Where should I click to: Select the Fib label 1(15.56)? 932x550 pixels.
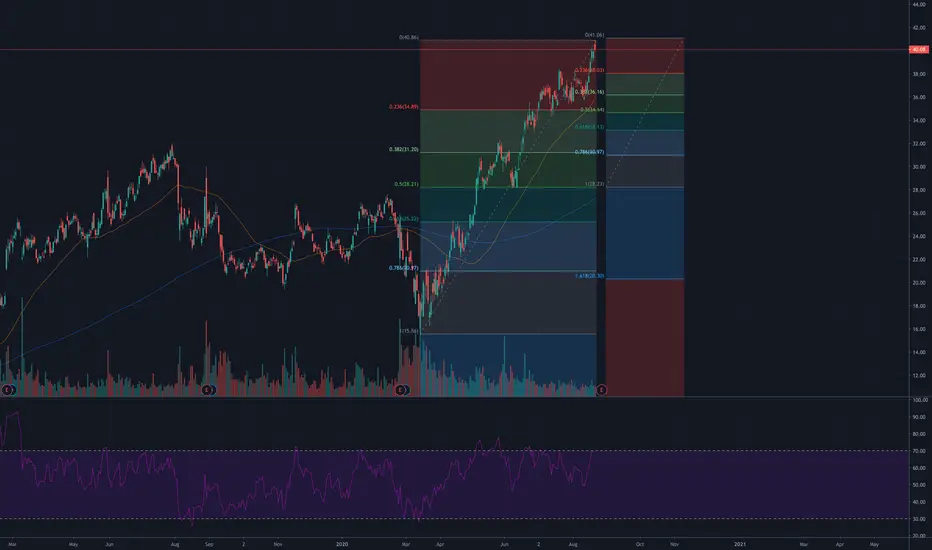[x=409, y=331]
